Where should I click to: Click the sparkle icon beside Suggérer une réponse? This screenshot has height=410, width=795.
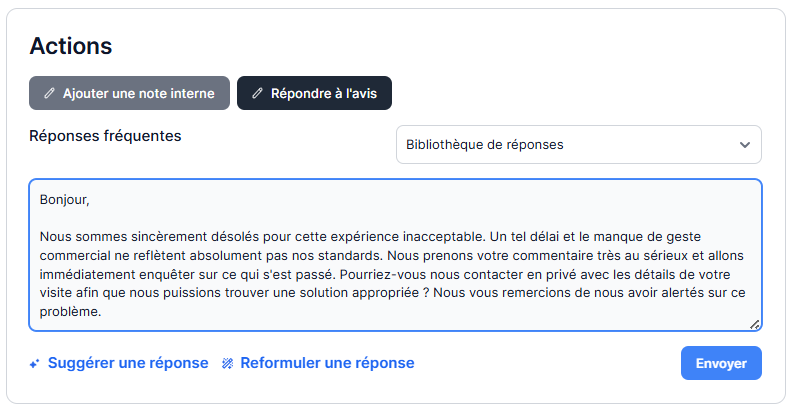[35, 364]
